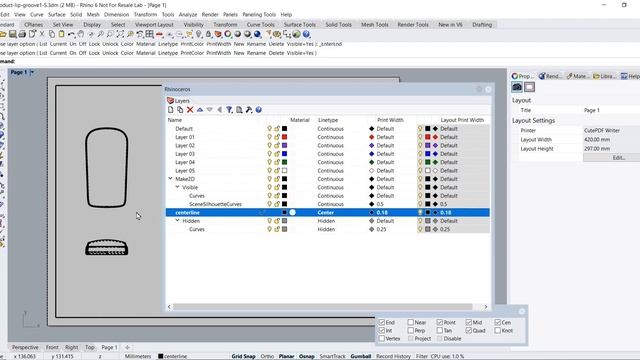Enable the Perp osnap checkbox
The width and height of the screenshot is (640, 360).
pyautogui.click(x=411, y=331)
